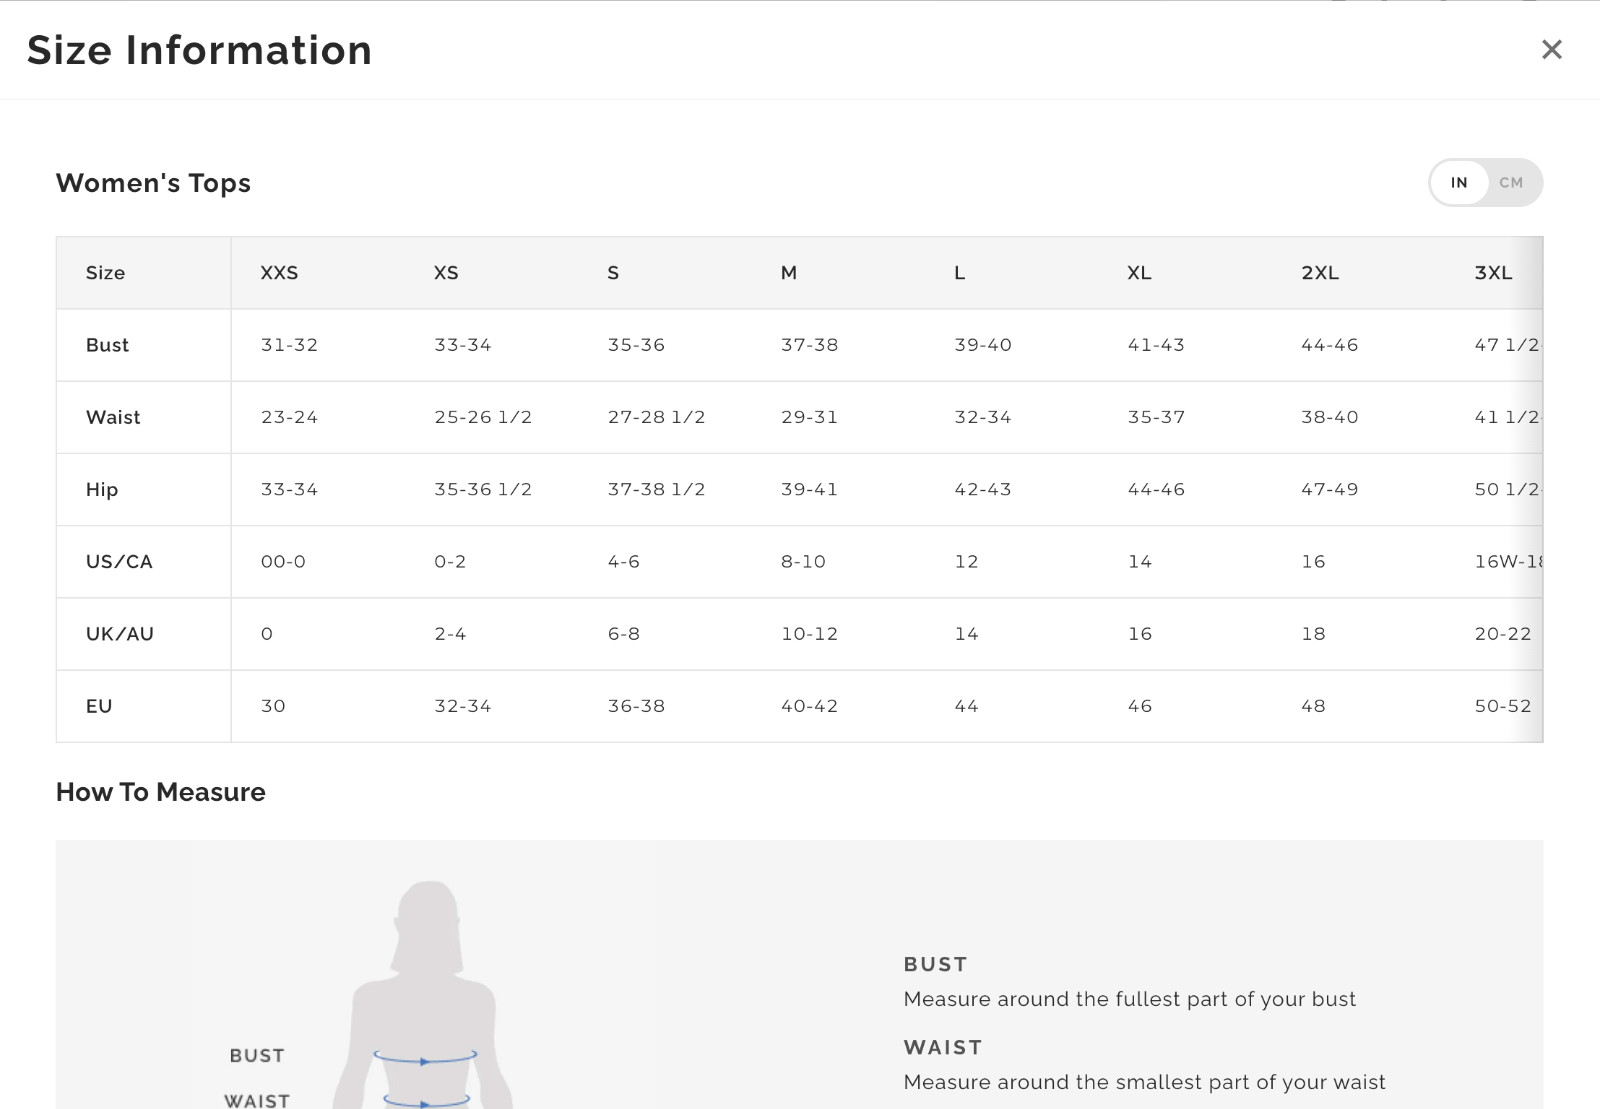The height and width of the screenshot is (1109, 1600).
Task: Select the IN unit option
Action: click(x=1459, y=183)
